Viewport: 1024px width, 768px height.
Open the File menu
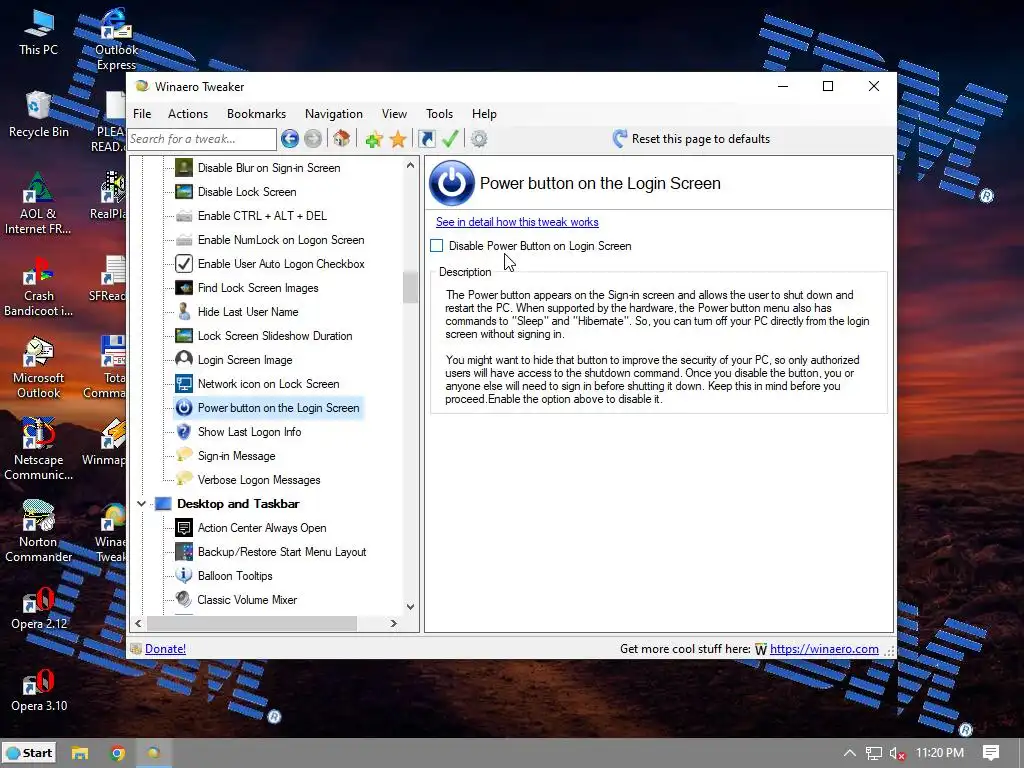pos(142,114)
